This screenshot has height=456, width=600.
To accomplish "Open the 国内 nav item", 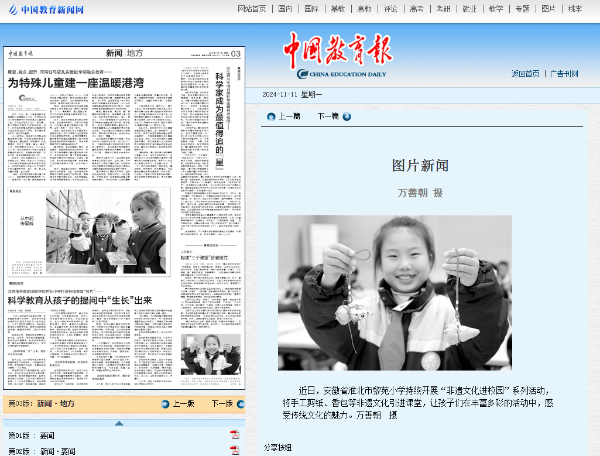I will (x=285, y=9).
